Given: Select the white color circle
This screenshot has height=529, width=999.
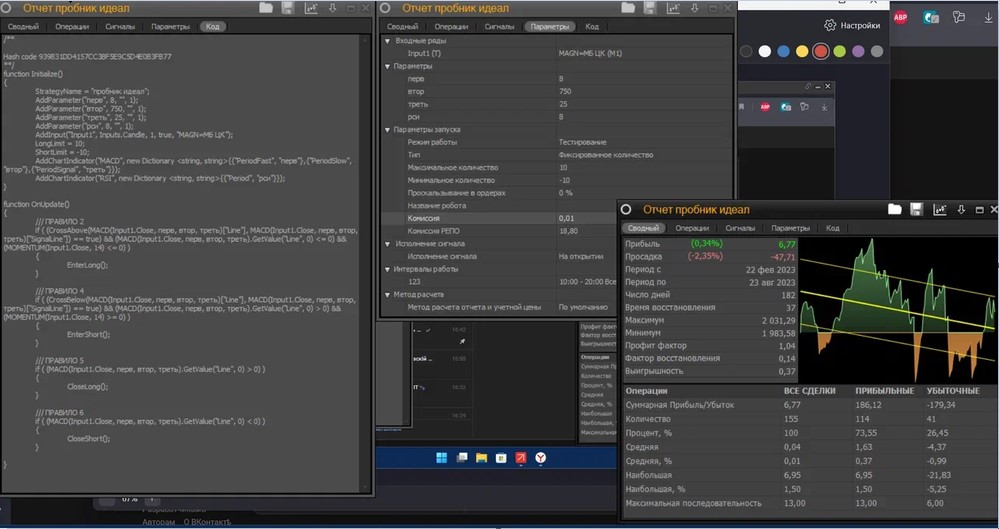Looking at the screenshot, I should (764, 51).
